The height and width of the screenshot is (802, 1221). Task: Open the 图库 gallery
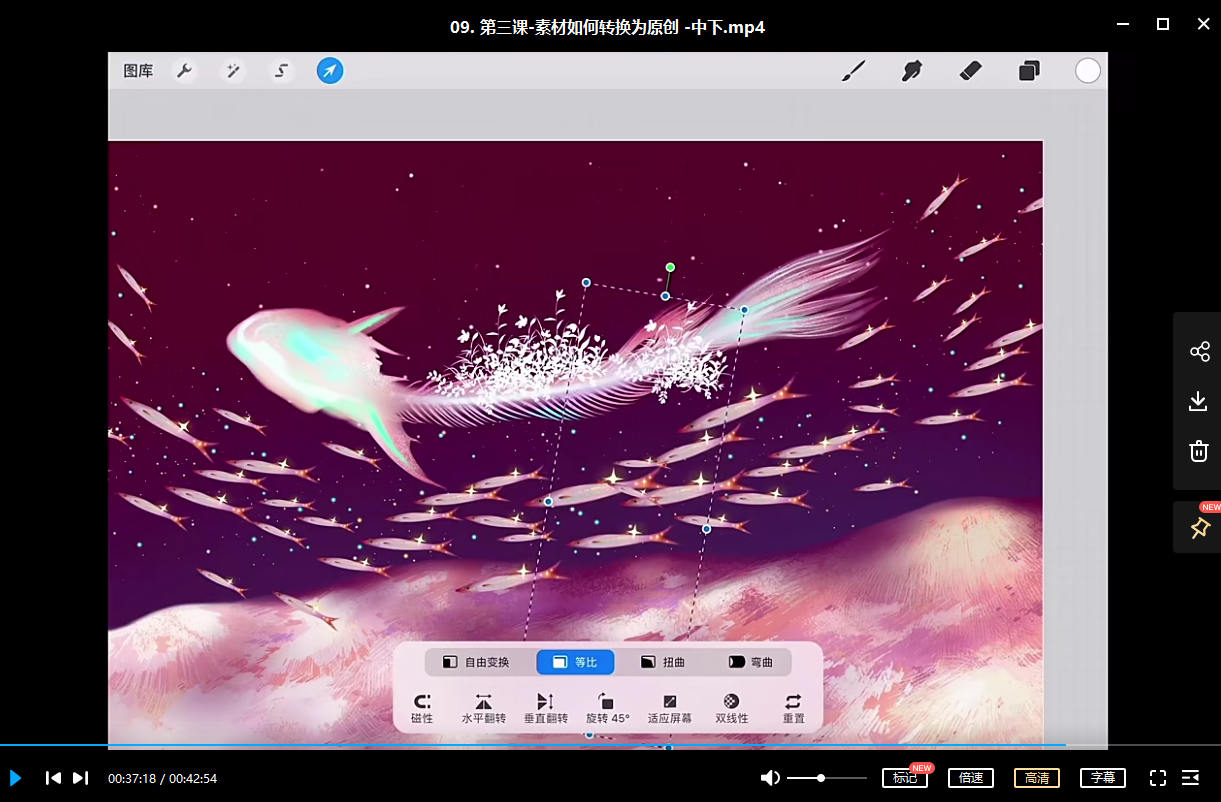point(138,71)
